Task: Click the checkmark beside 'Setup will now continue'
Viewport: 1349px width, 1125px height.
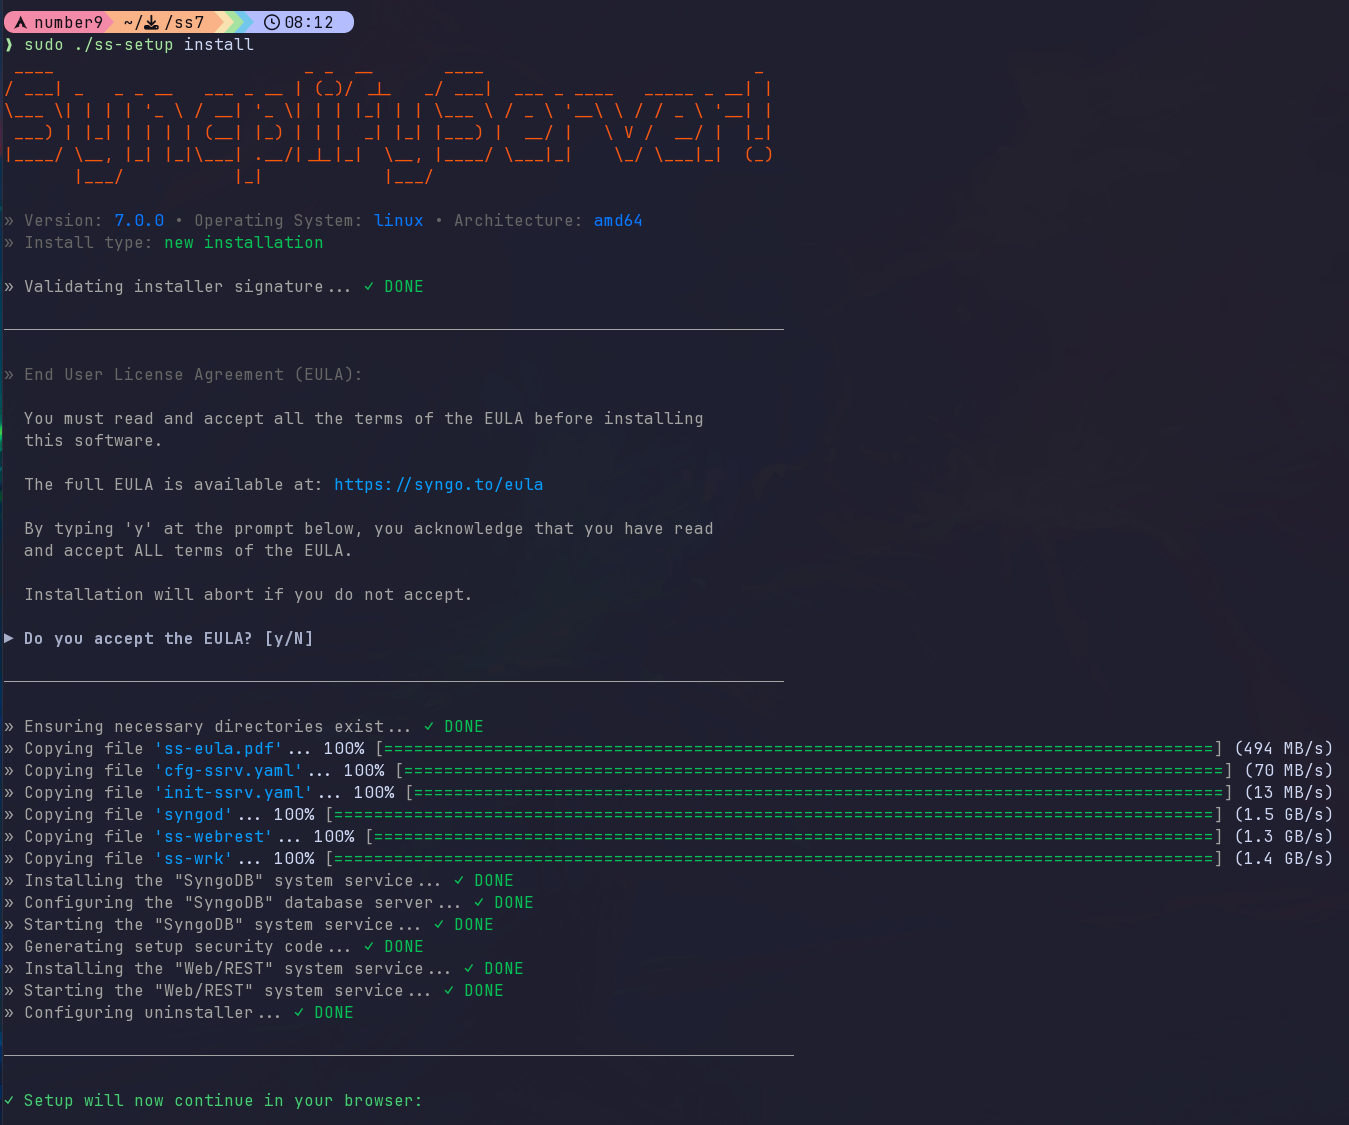Action: point(9,1100)
